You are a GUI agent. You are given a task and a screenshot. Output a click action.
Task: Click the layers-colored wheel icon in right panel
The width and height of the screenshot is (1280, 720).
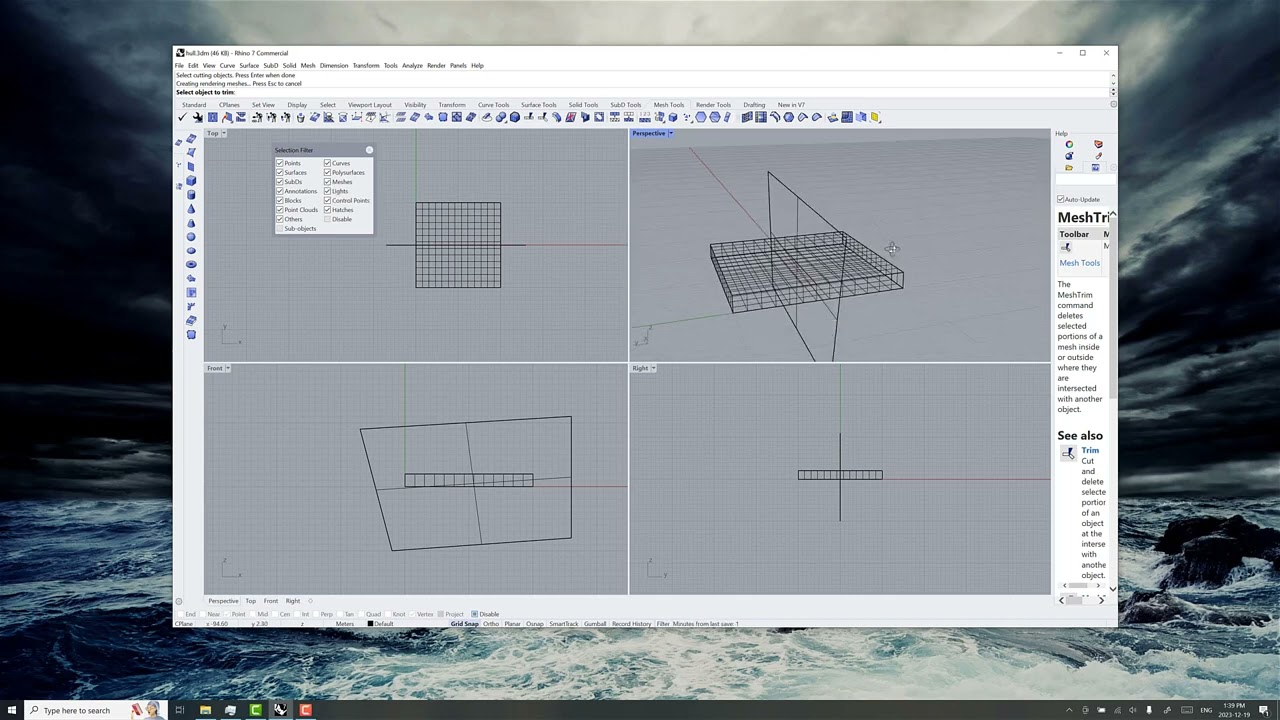point(1069,144)
